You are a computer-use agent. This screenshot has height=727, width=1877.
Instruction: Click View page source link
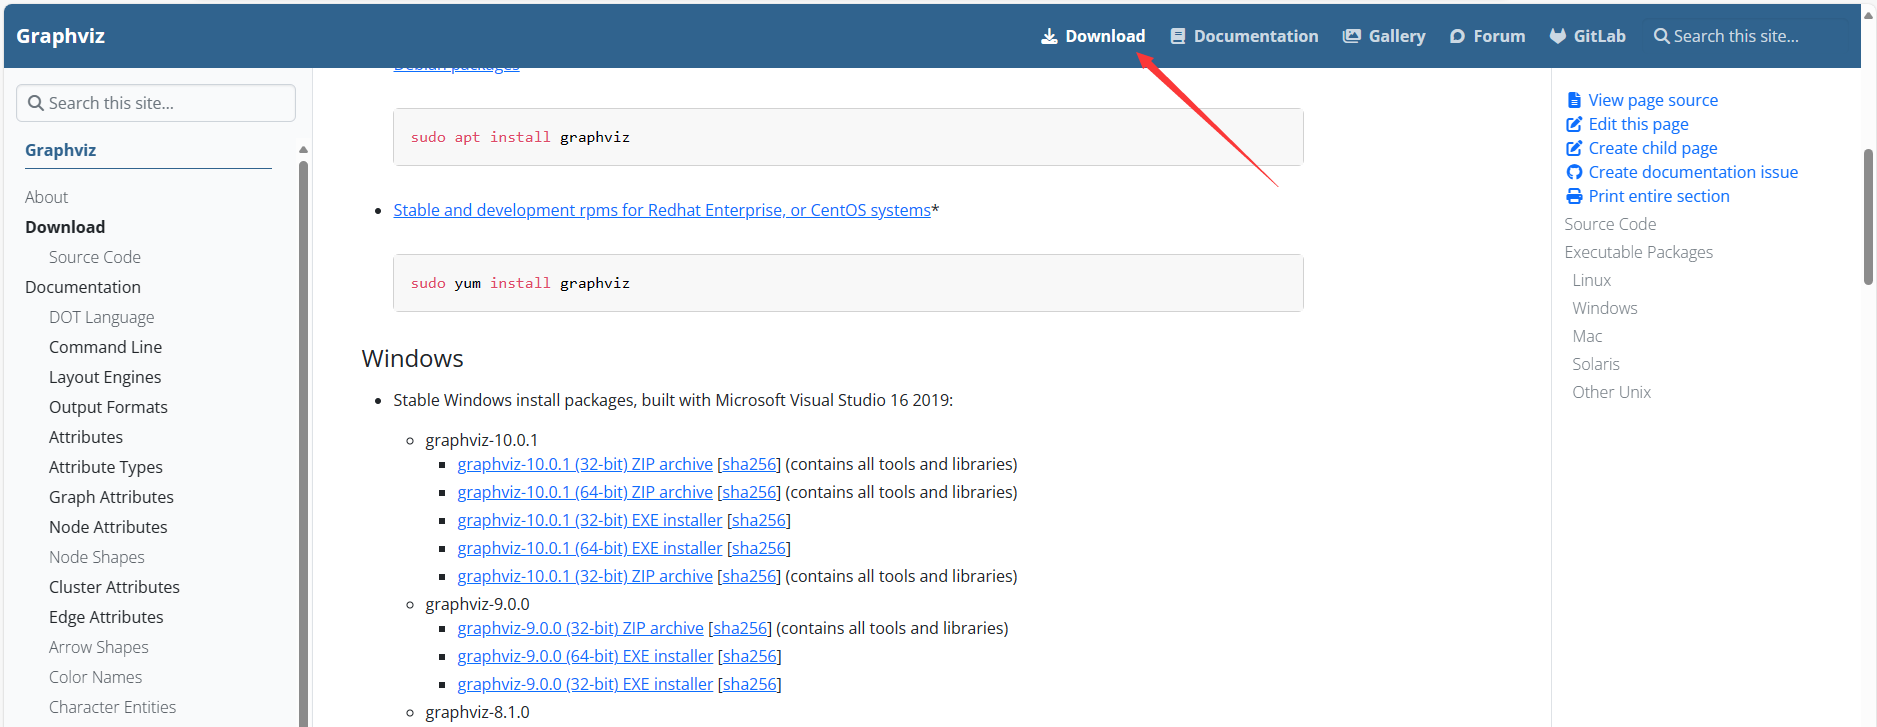click(1653, 100)
